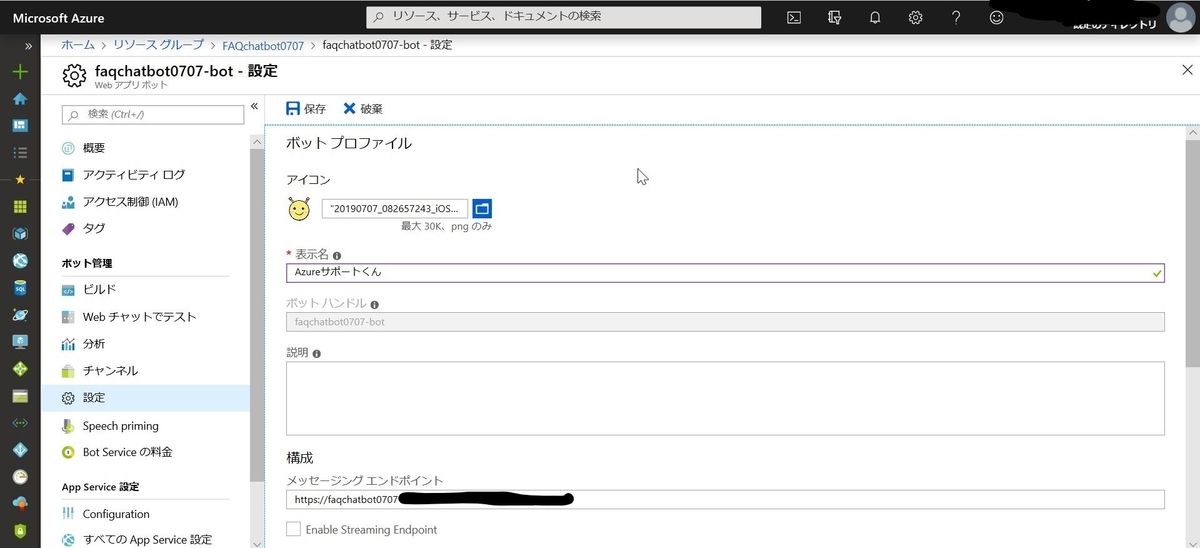This screenshot has width=1200, height=548.
Task: Close the settings blade with X
Action: [x=1186, y=70]
